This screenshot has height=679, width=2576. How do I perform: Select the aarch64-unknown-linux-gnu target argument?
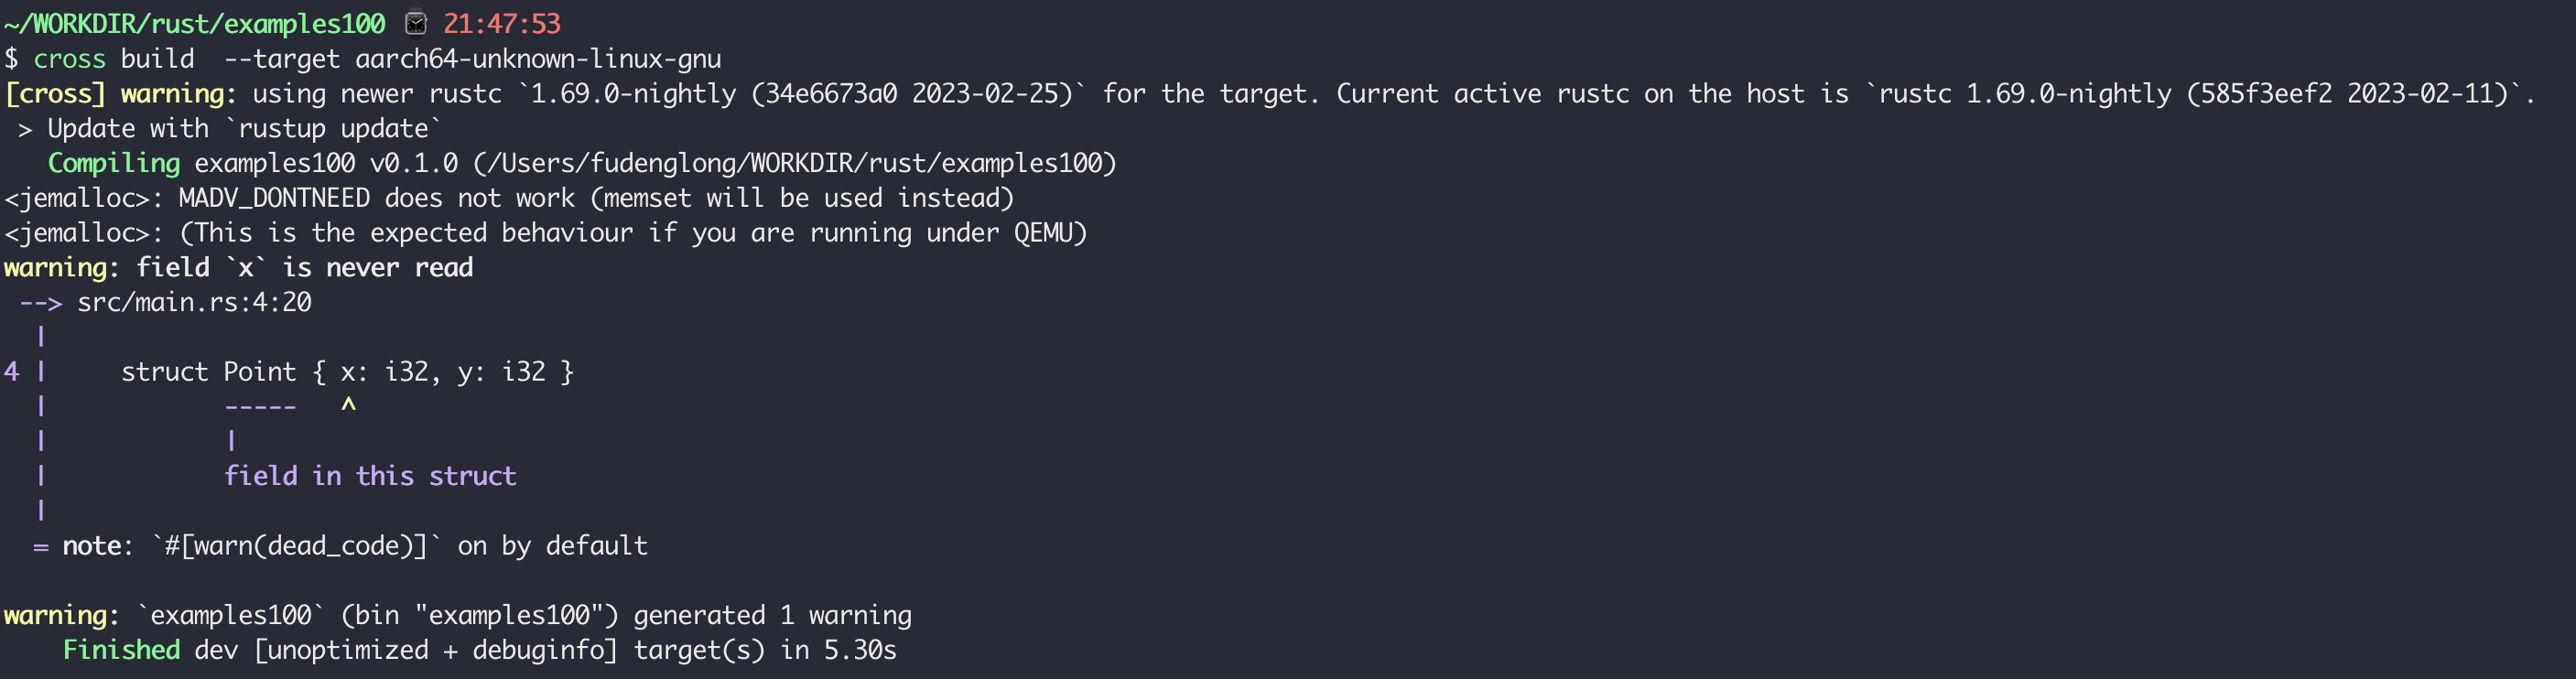538,59
